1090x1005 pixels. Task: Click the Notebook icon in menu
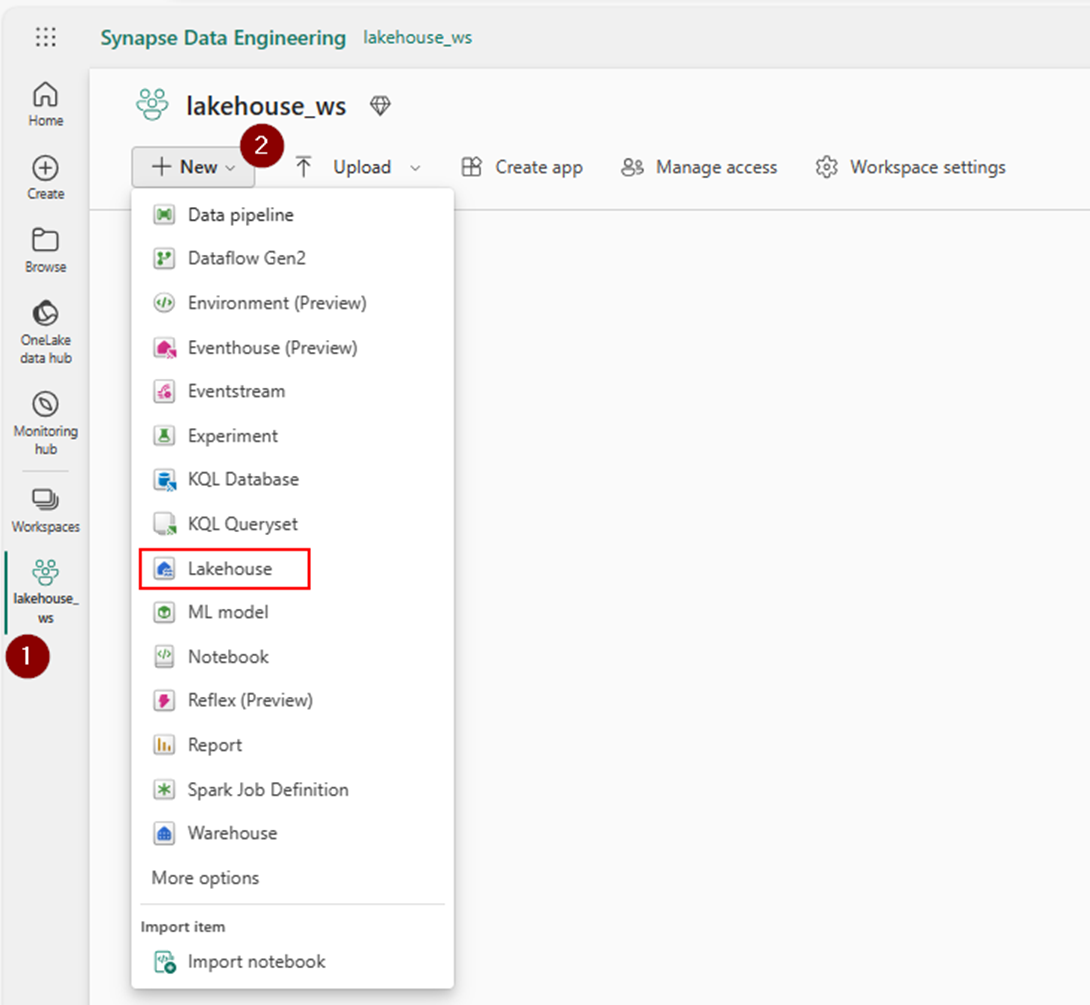pos(164,657)
